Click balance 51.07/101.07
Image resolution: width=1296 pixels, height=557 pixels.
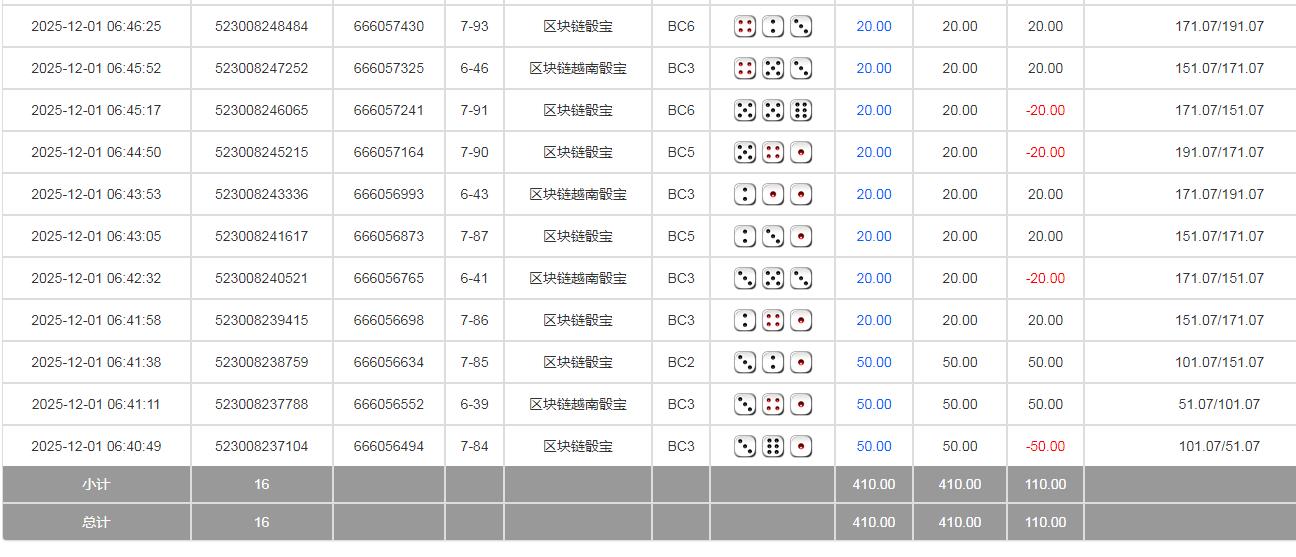click(1219, 405)
